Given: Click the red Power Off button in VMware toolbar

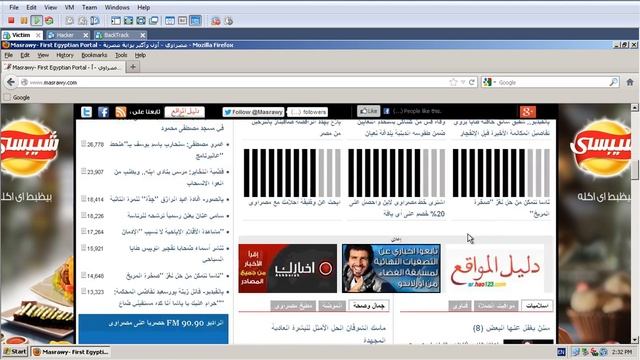Looking at the screenshot, I should 11,20.
